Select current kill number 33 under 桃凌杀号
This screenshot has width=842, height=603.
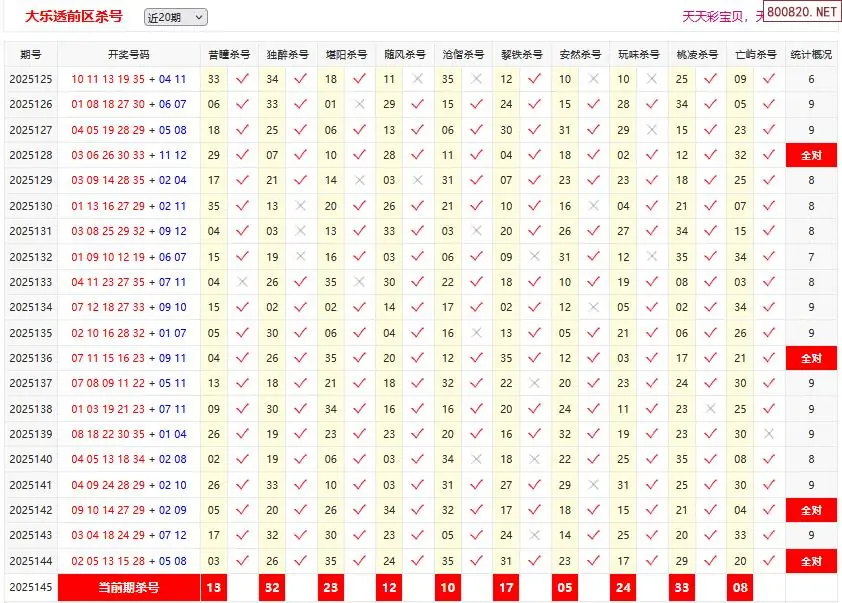pyautogui.click(x=682, y=587)
